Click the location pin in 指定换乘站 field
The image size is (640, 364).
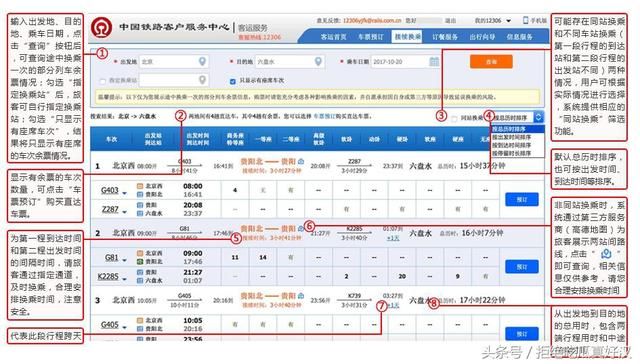202,80
